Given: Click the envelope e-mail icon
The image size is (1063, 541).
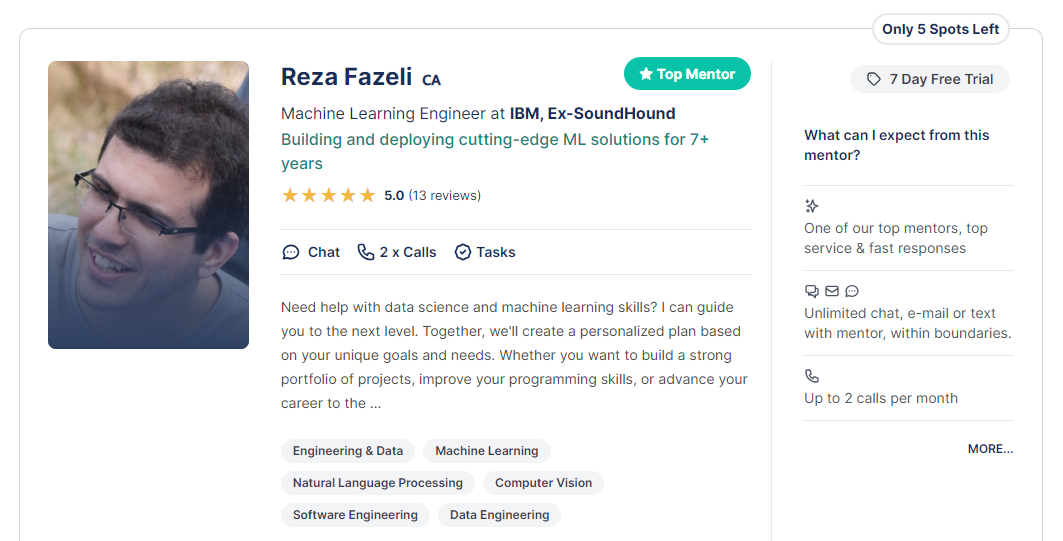Looking at the screenshot, I should (x=832, y=291).
